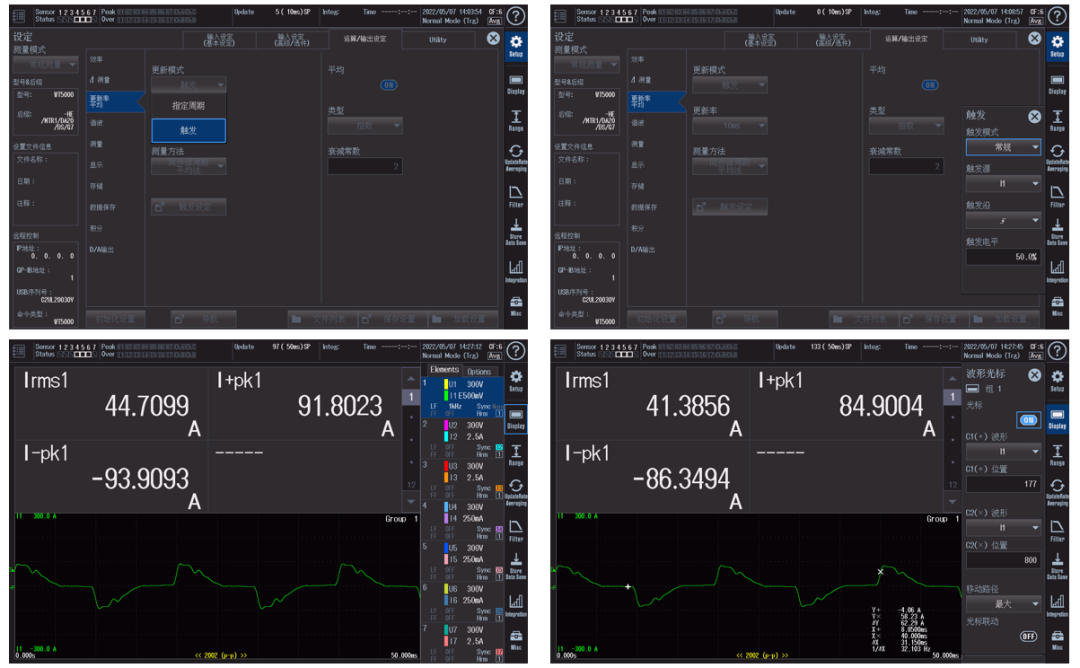The width and height of the screenshot is (1080, 668).
Task: Toggle 光标 ON switch in 波形光标 panel
Action: 1028,419
